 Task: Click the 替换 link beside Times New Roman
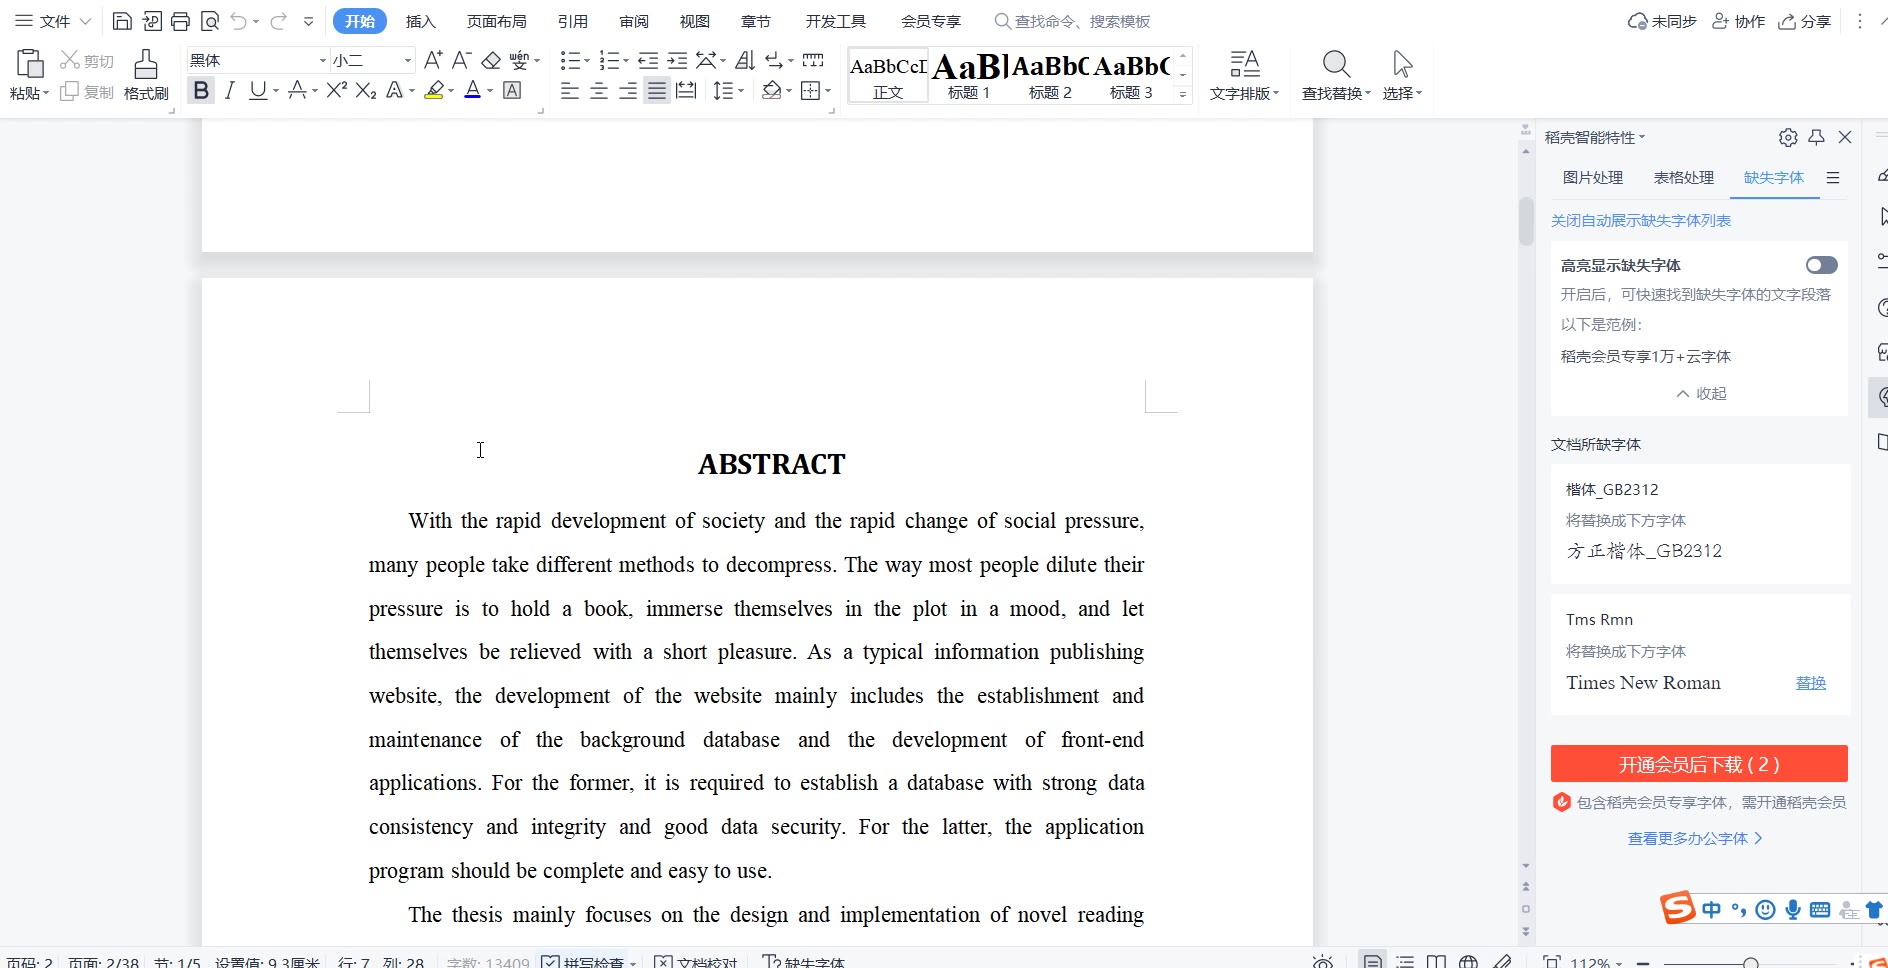[1810, 683]
